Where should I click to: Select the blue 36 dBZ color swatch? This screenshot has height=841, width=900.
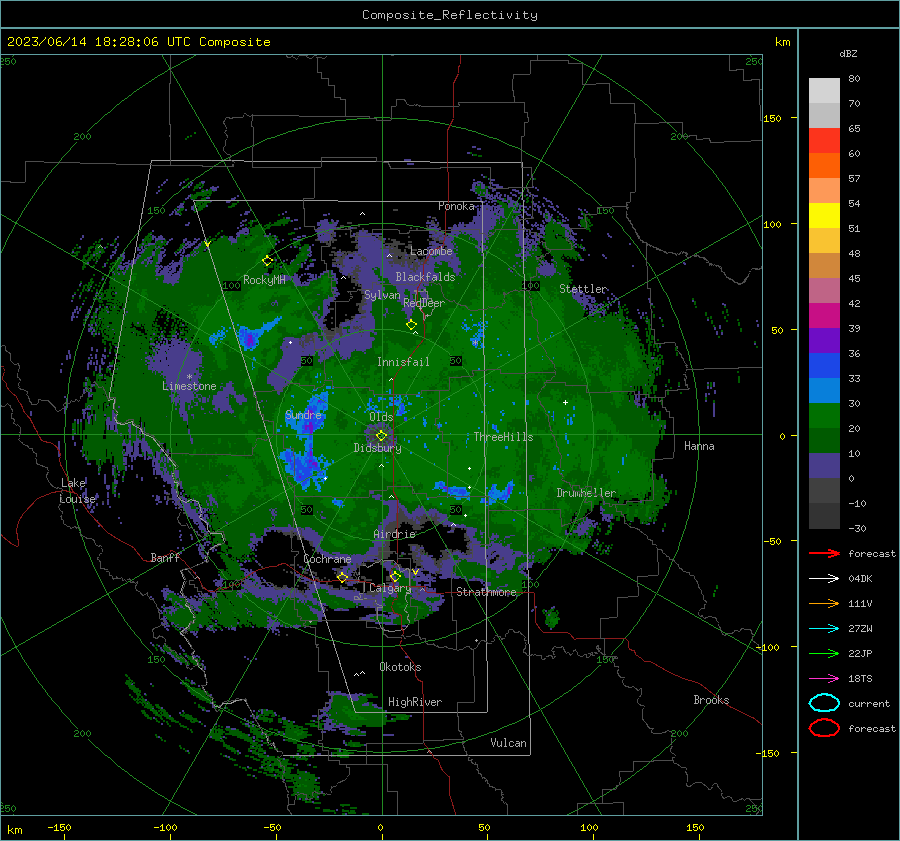pos(824,365)
